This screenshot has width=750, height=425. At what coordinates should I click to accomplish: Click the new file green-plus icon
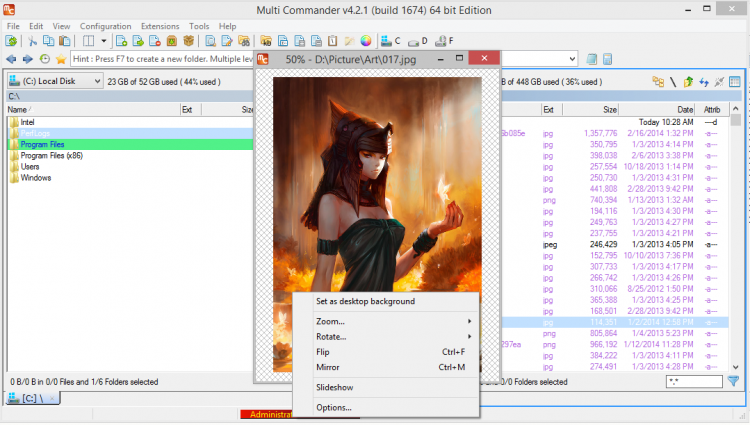point(121,41)
